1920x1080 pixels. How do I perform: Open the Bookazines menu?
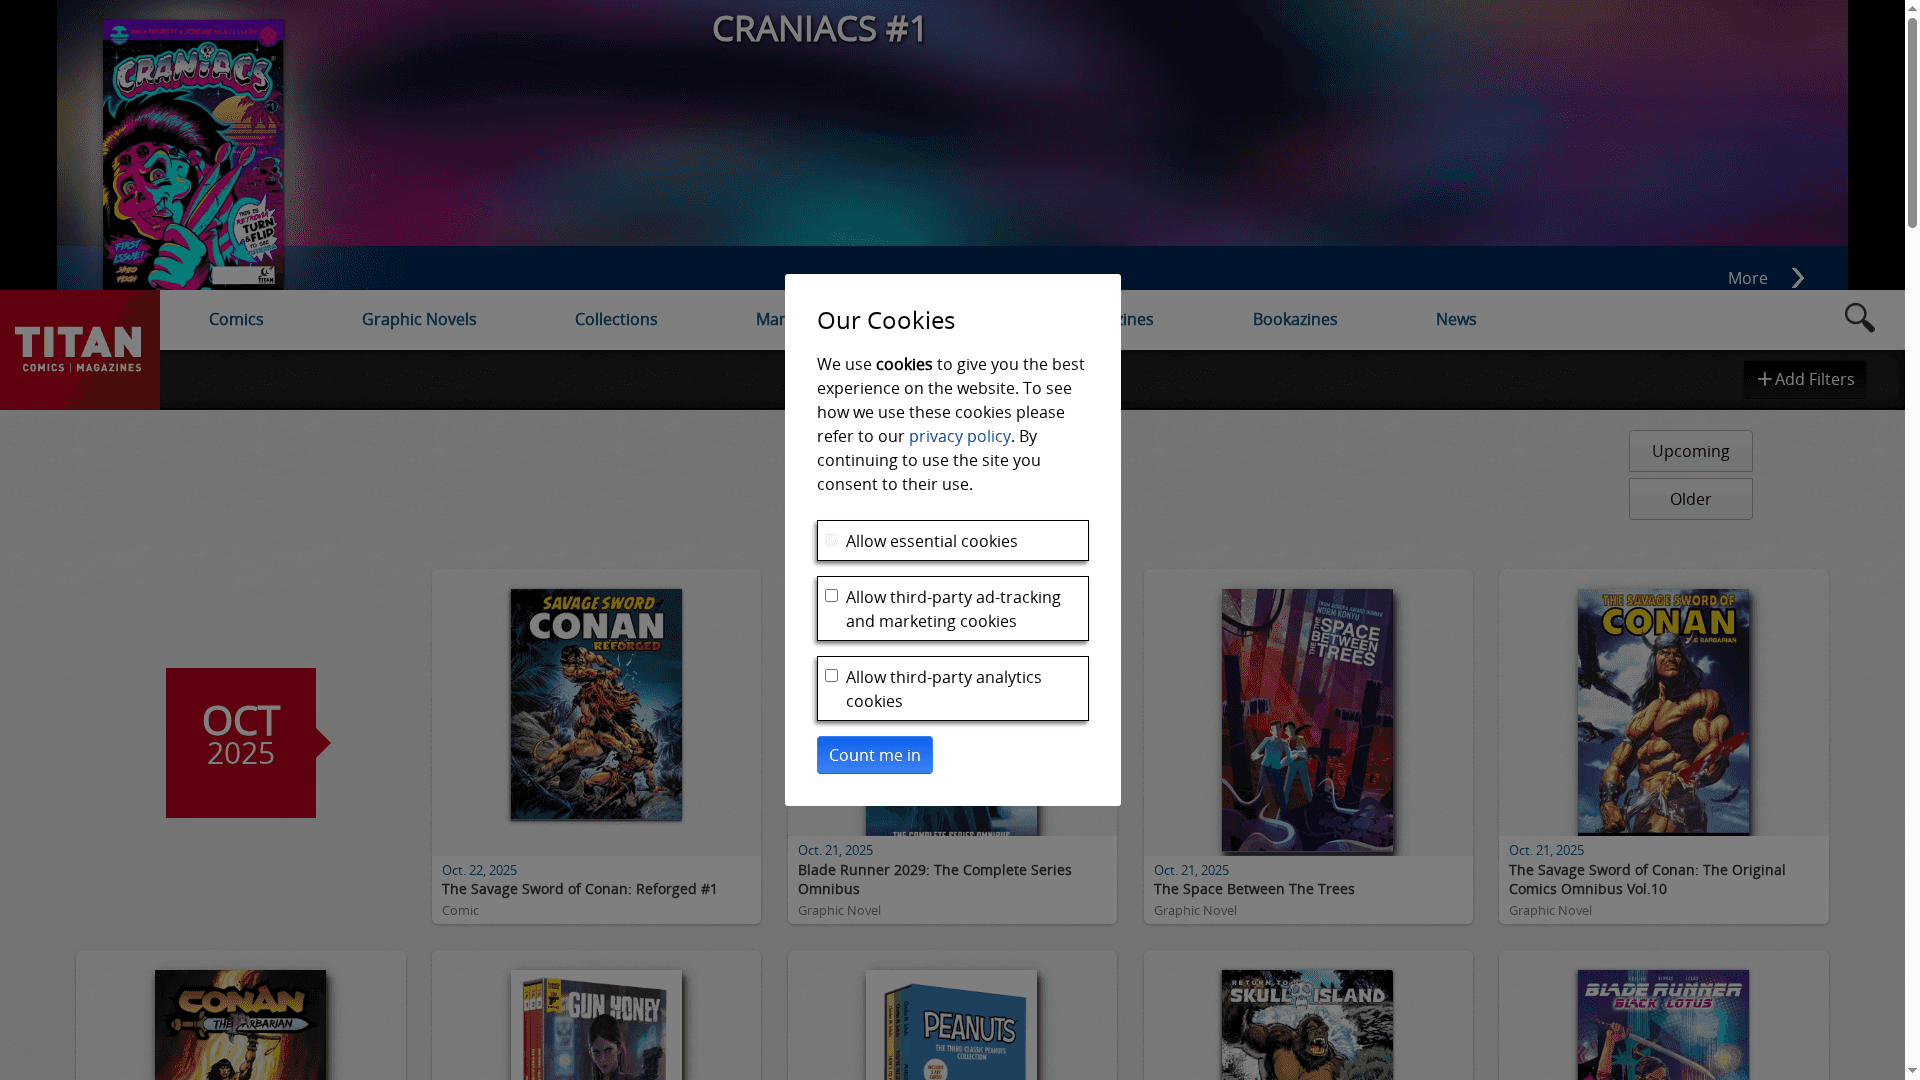1294,319
